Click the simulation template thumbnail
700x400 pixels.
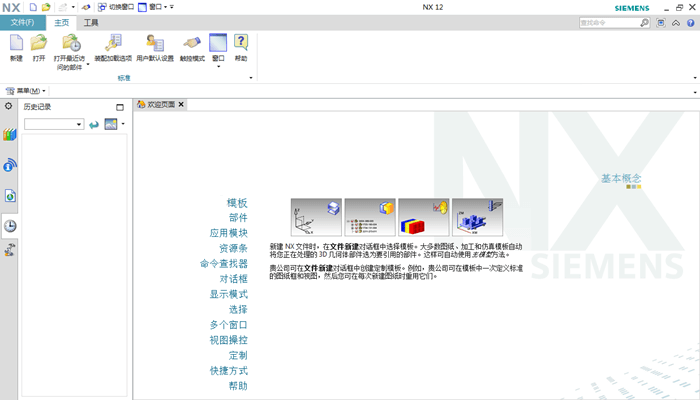tap(424, 217)
